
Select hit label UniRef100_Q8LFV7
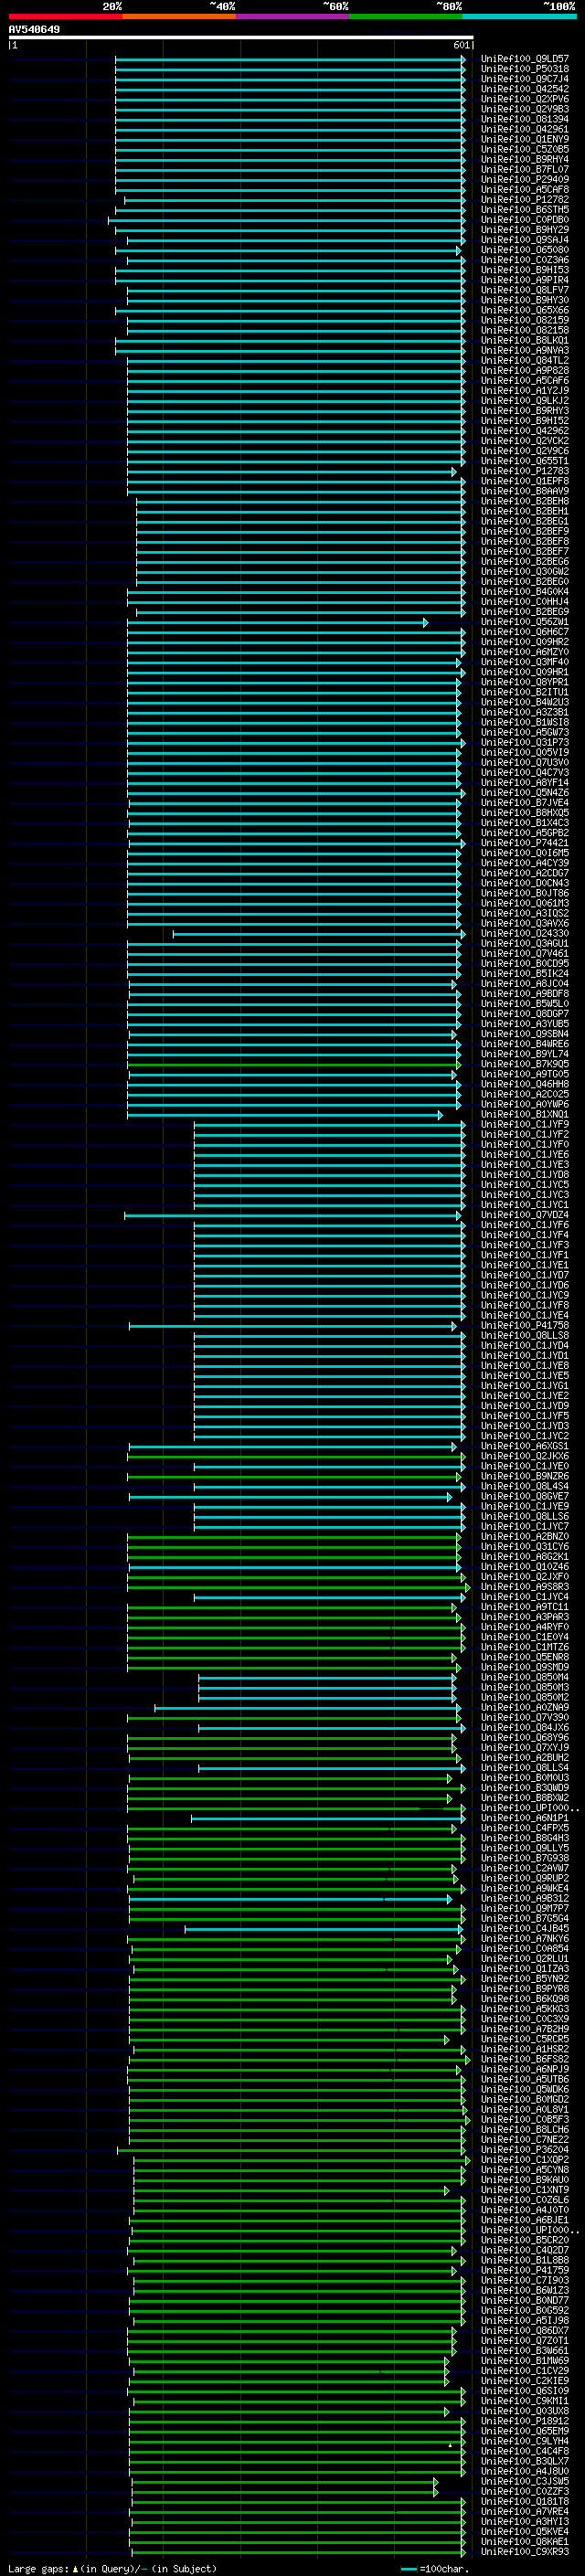(x=524, y=290)
